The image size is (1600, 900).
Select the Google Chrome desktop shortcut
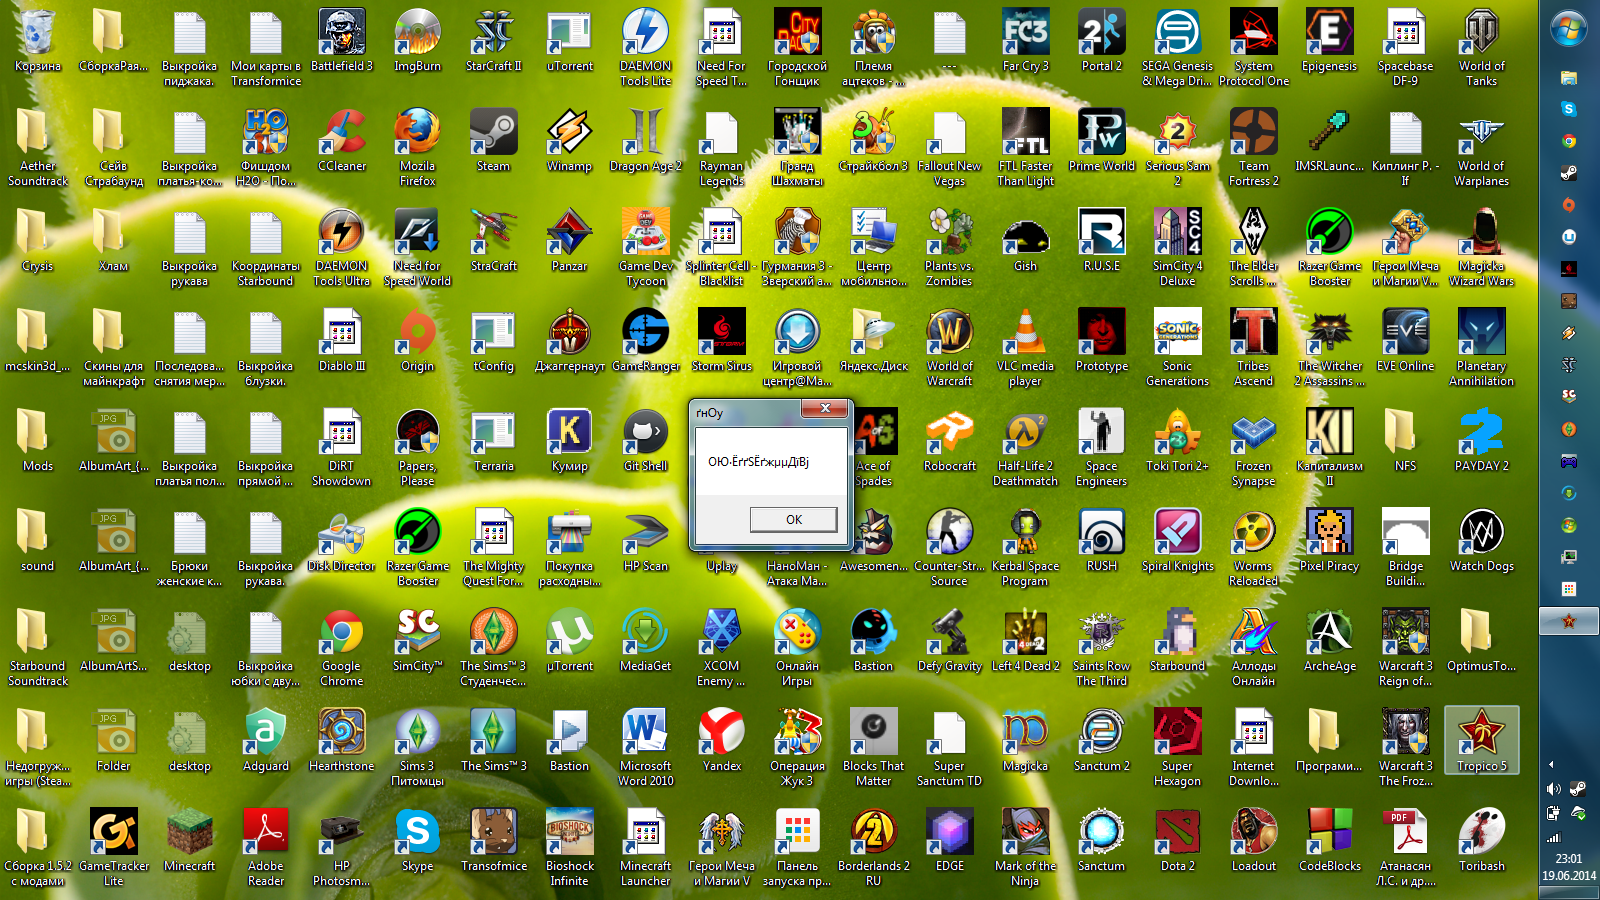[342, 648]
